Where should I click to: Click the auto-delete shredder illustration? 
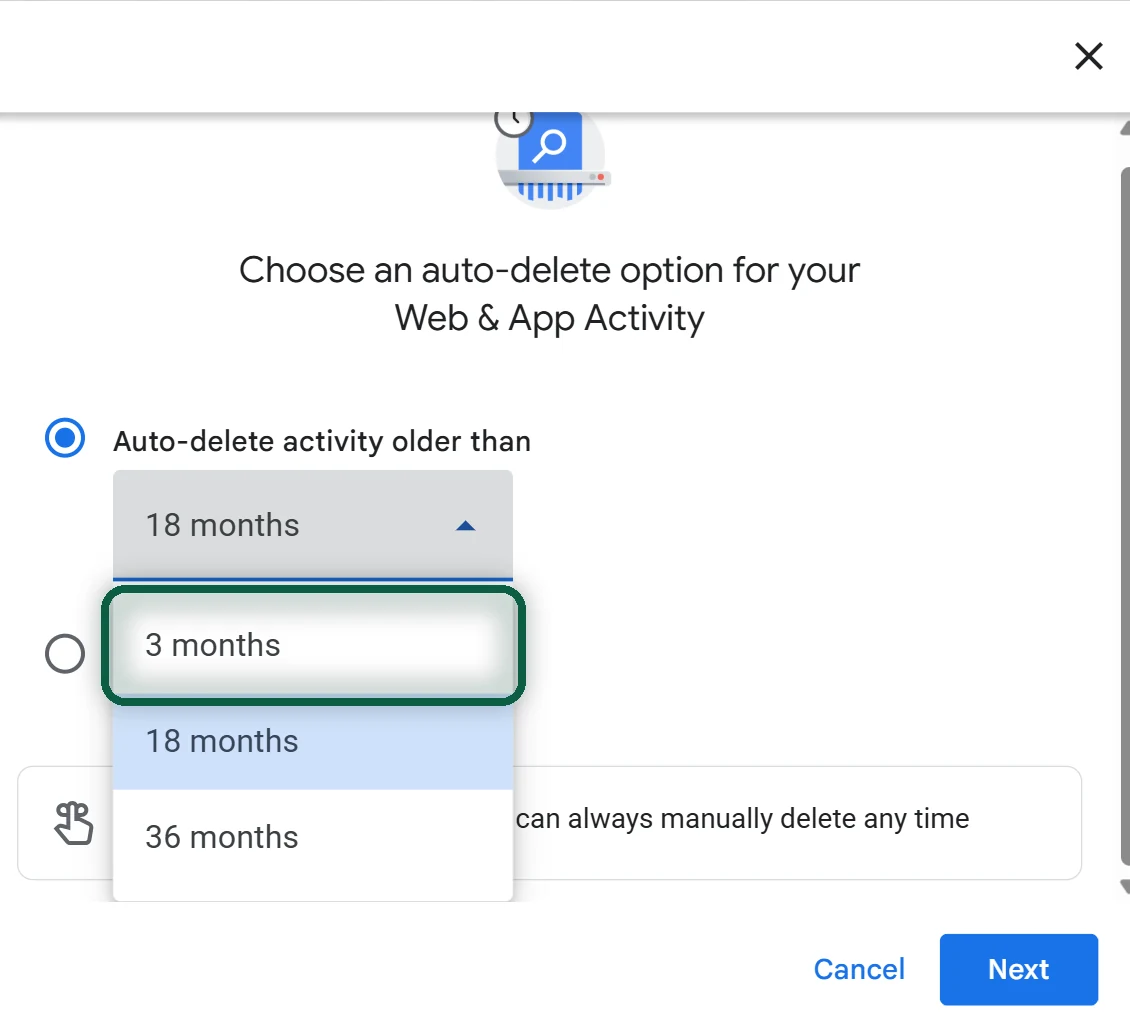tap(551, 160)
